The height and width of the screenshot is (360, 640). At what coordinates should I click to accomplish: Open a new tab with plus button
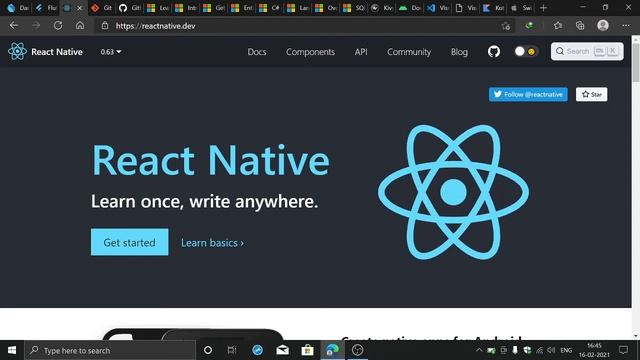coord(543,8)
